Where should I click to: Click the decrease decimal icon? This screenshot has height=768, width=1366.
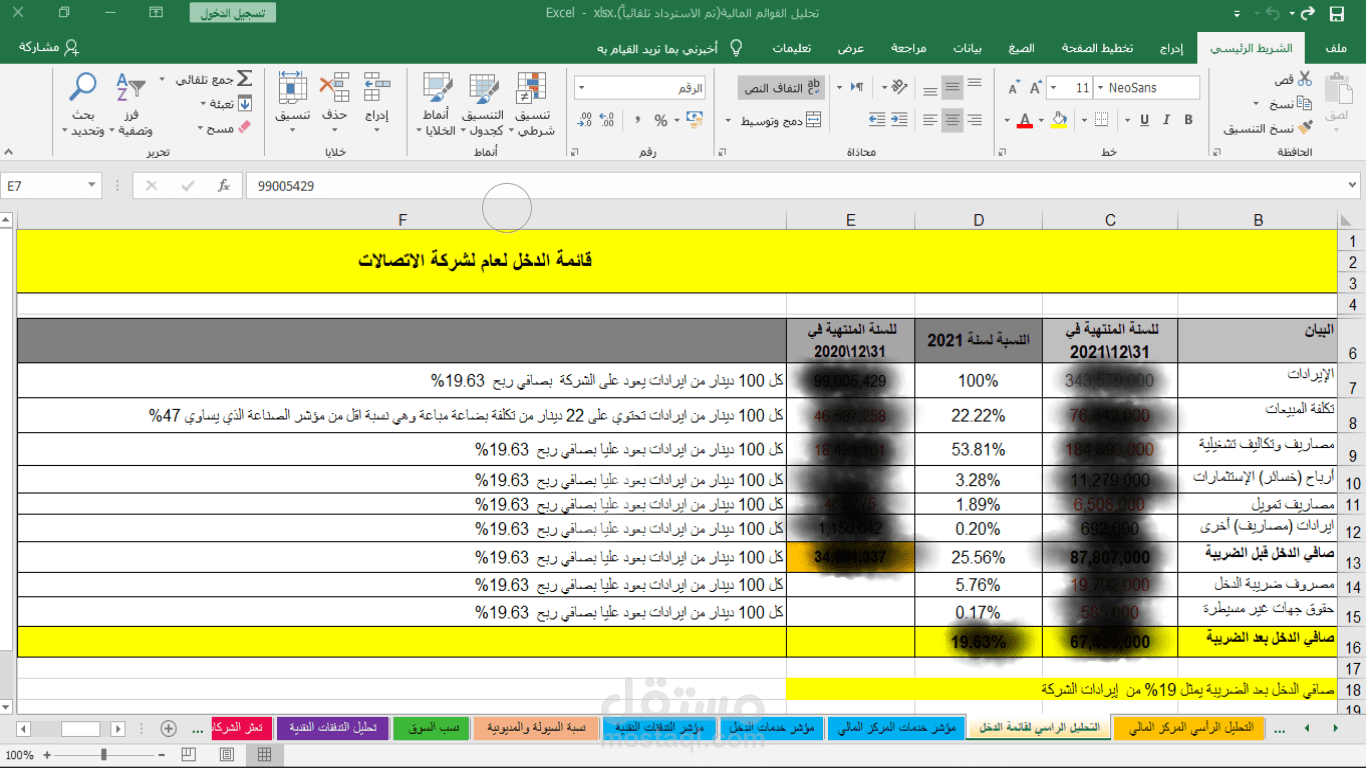pyautogui.click(x=584, y=120)
